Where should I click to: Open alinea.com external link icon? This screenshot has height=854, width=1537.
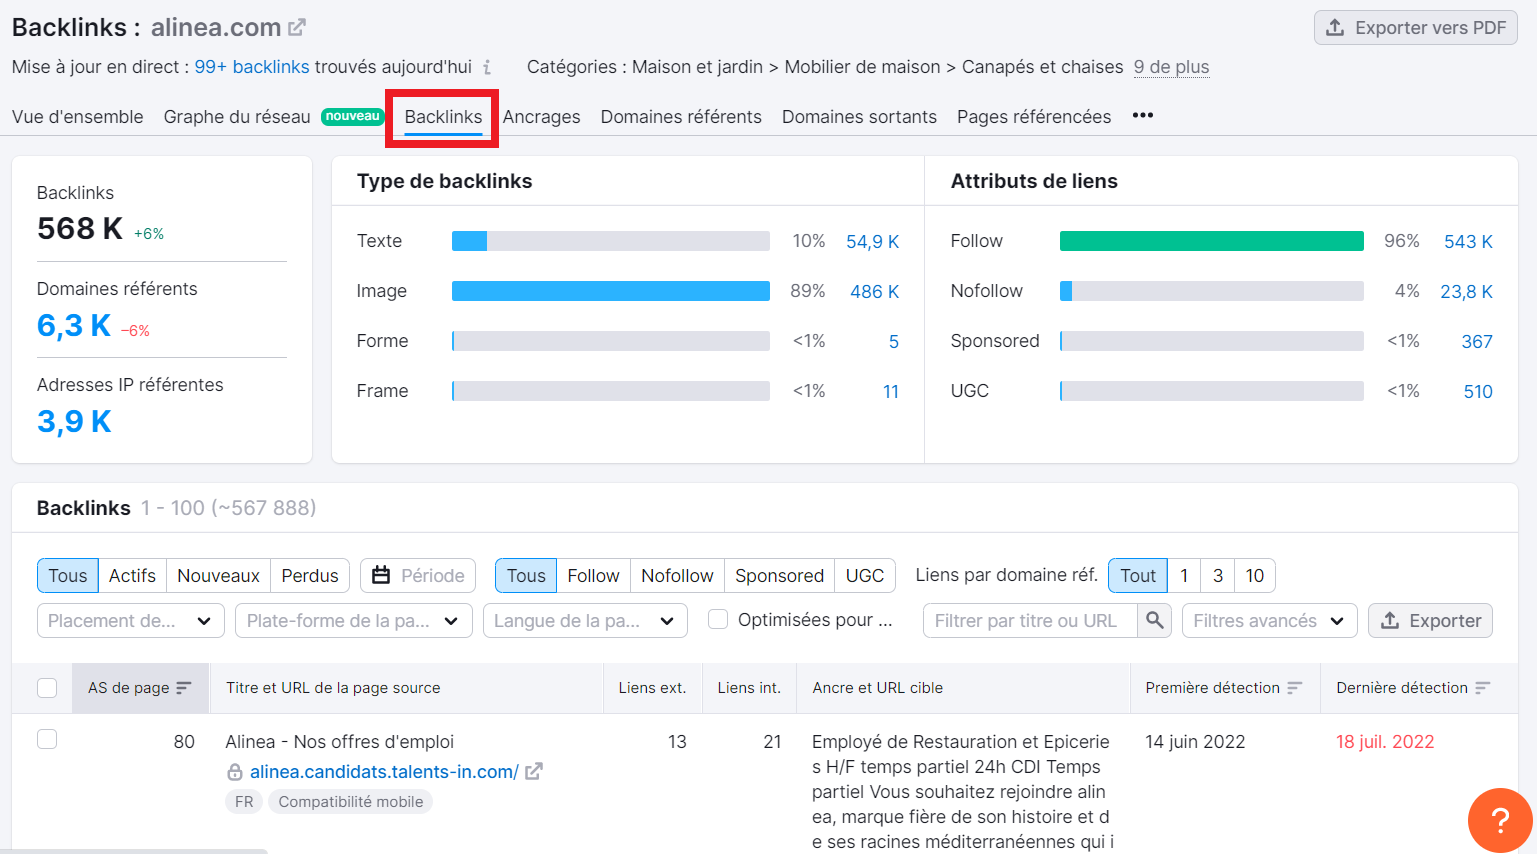pyautogui.click(x=297, y=27)
